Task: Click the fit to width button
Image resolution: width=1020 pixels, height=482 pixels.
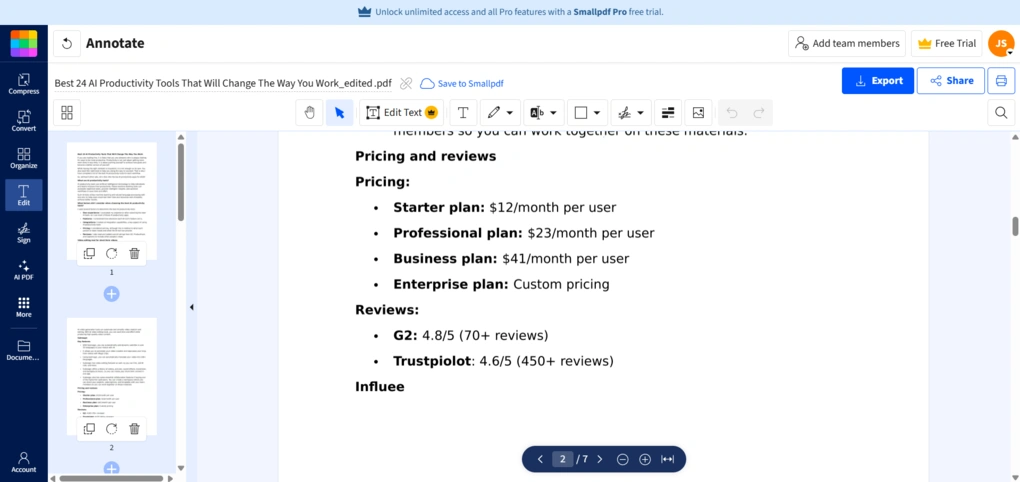Action: pos(667,459)
